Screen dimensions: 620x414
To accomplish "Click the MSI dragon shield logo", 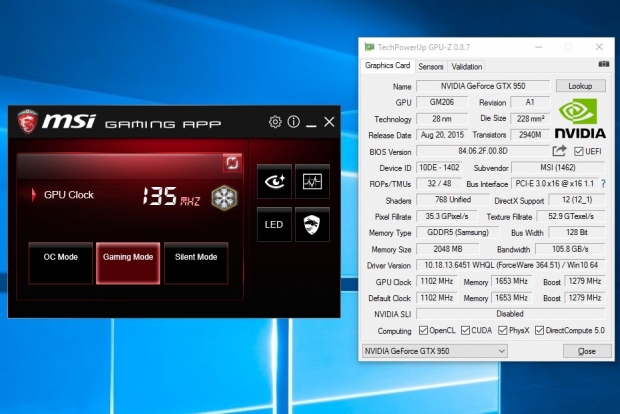I will pyautogui.click(x=28, y=122).
